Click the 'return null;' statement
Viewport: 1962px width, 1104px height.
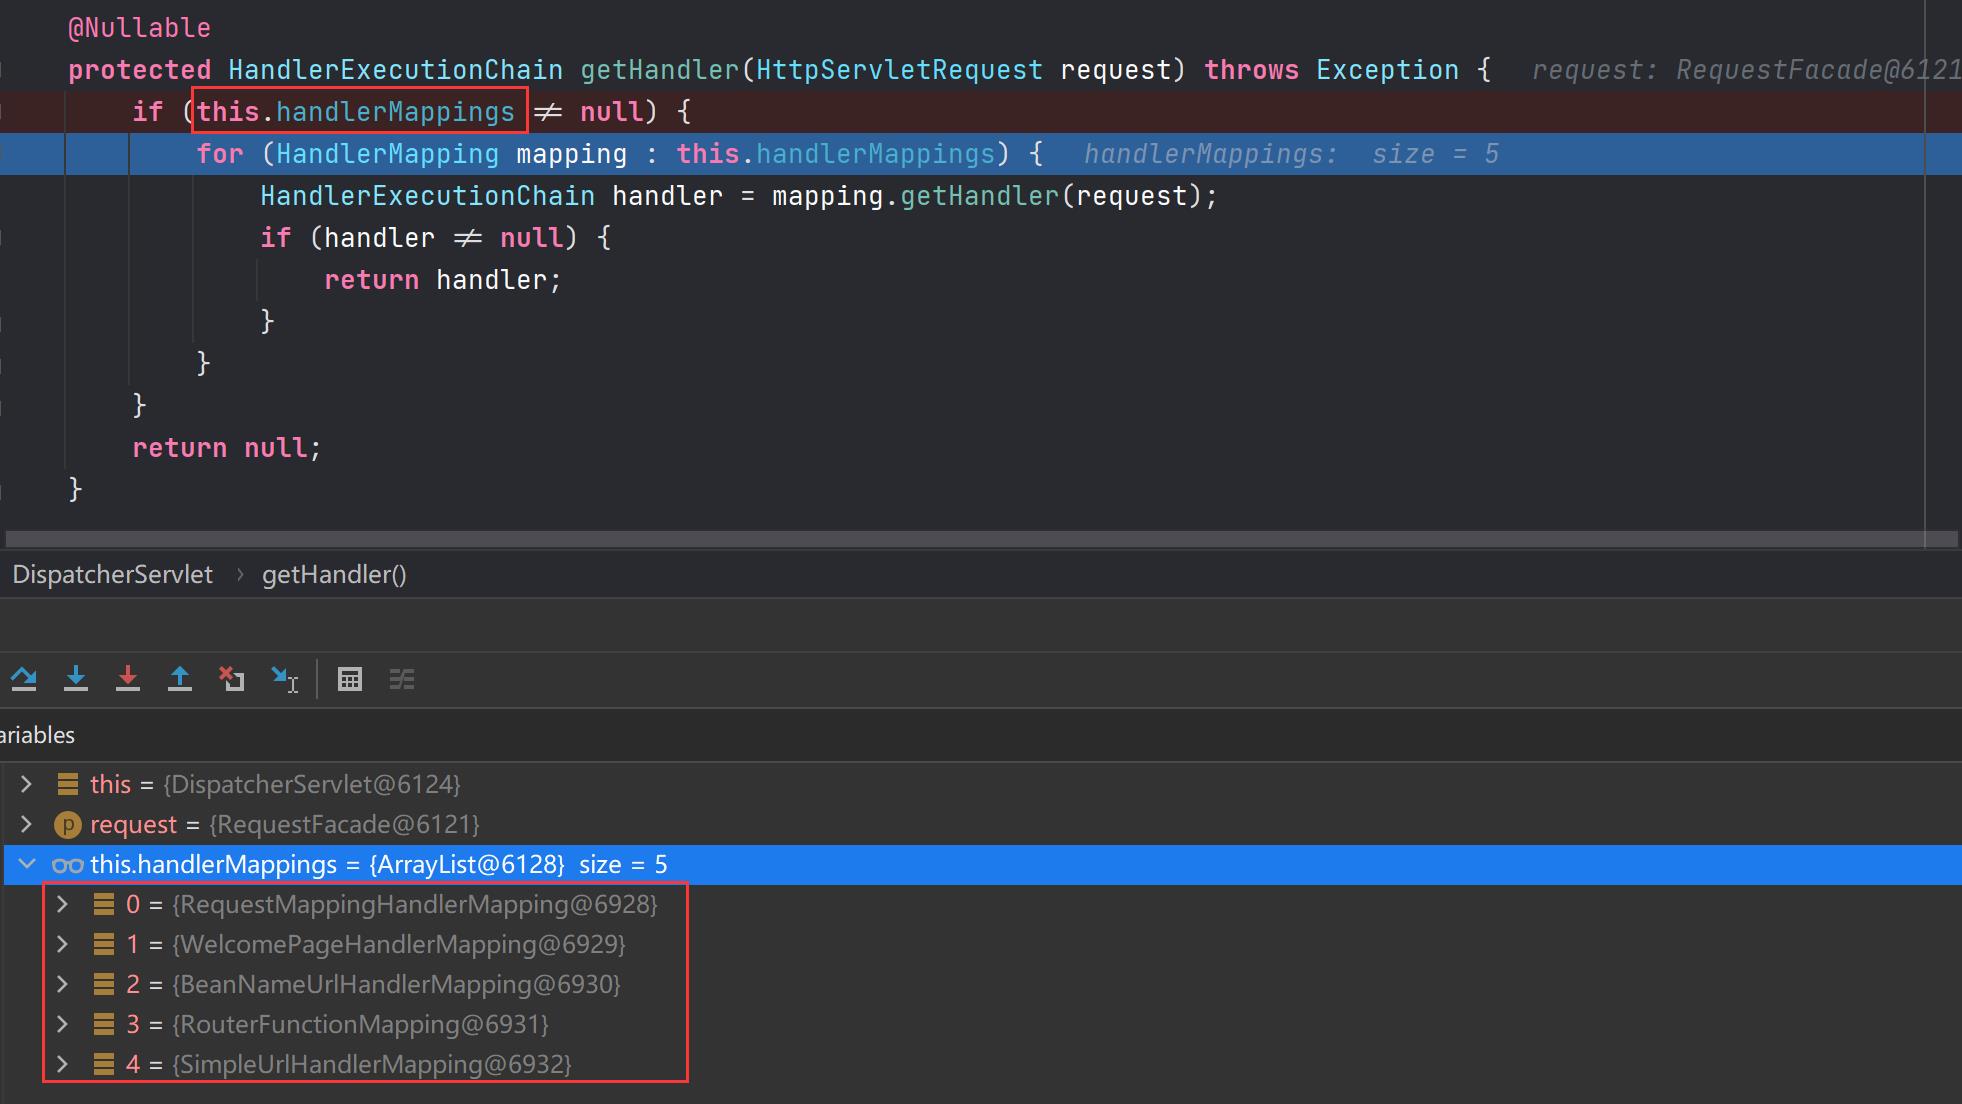point(227,448)
